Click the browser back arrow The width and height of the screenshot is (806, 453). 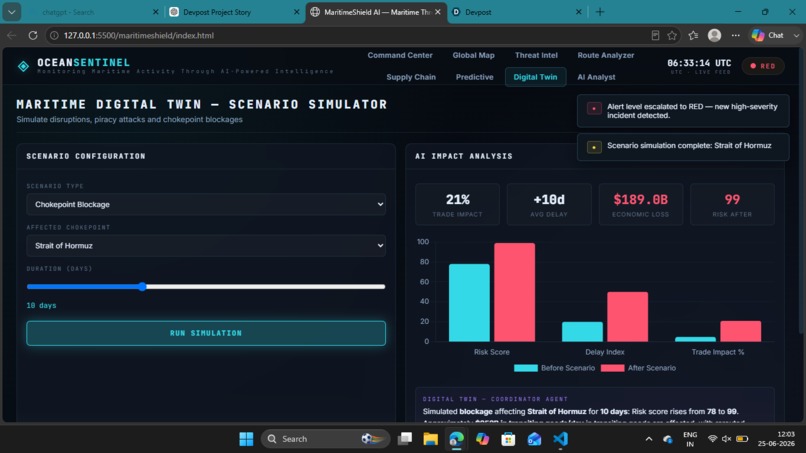(x=11, y=35)
